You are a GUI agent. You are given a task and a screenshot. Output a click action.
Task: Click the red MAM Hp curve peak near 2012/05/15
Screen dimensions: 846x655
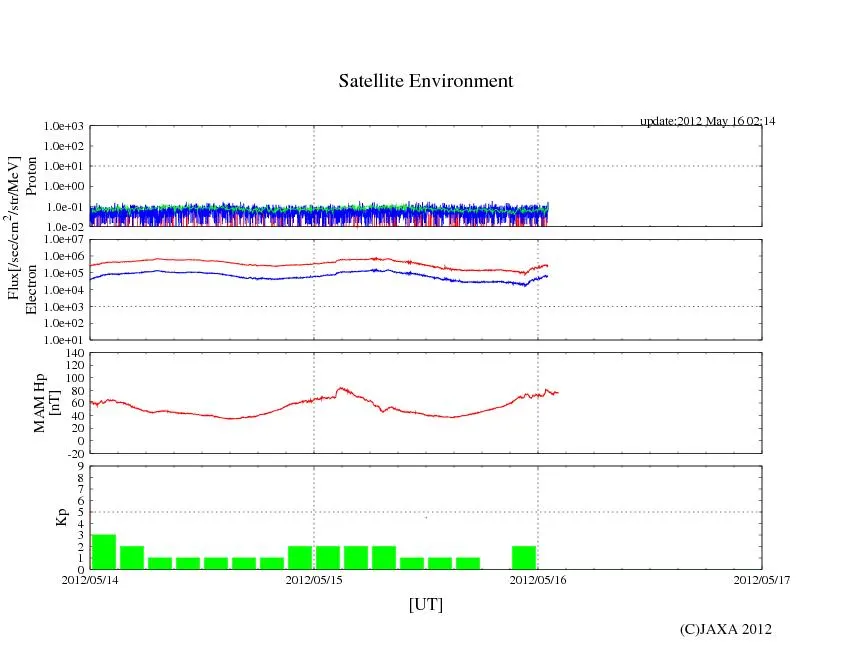click(x=341, y=389)
